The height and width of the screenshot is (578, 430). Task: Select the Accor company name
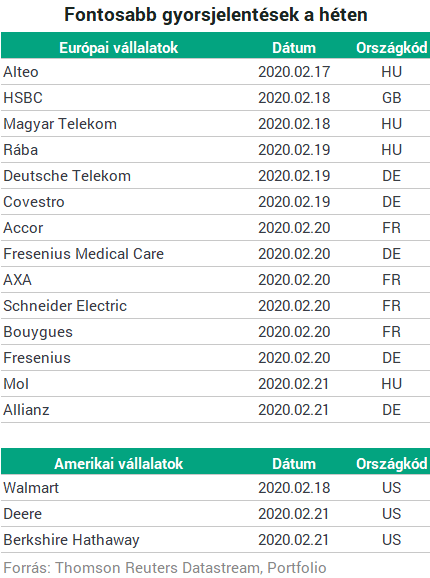(23, 228)
